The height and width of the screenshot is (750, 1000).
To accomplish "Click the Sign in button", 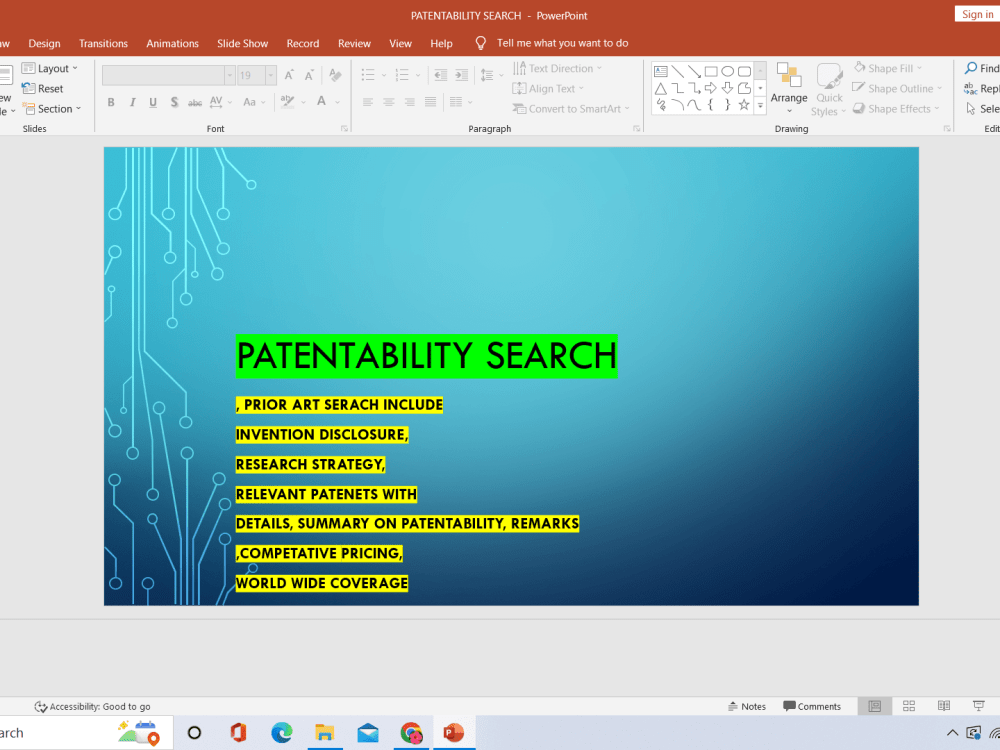I will coord(977,14).
